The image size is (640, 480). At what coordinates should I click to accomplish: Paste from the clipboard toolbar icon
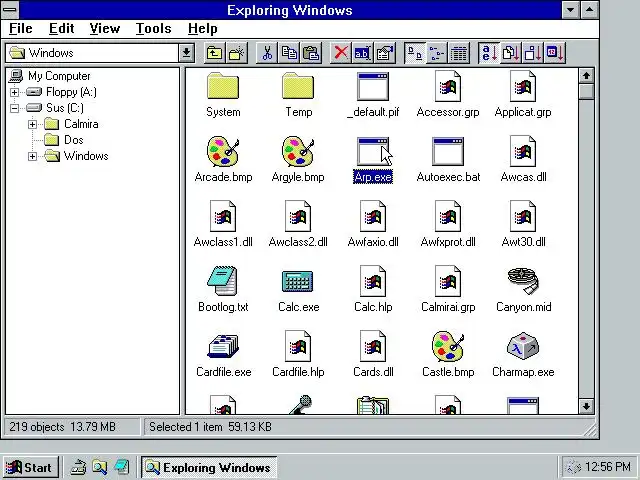click(x=311, y=53)
